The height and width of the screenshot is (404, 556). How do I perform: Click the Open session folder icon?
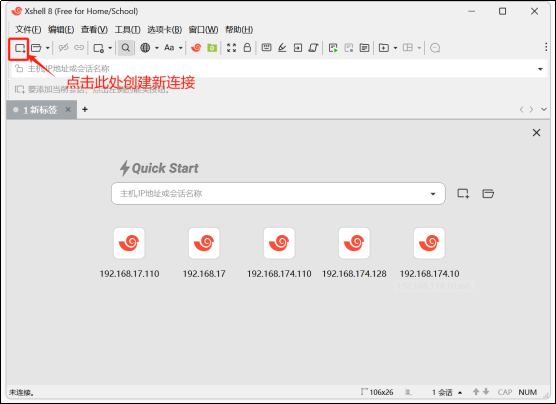coord(36,48)
